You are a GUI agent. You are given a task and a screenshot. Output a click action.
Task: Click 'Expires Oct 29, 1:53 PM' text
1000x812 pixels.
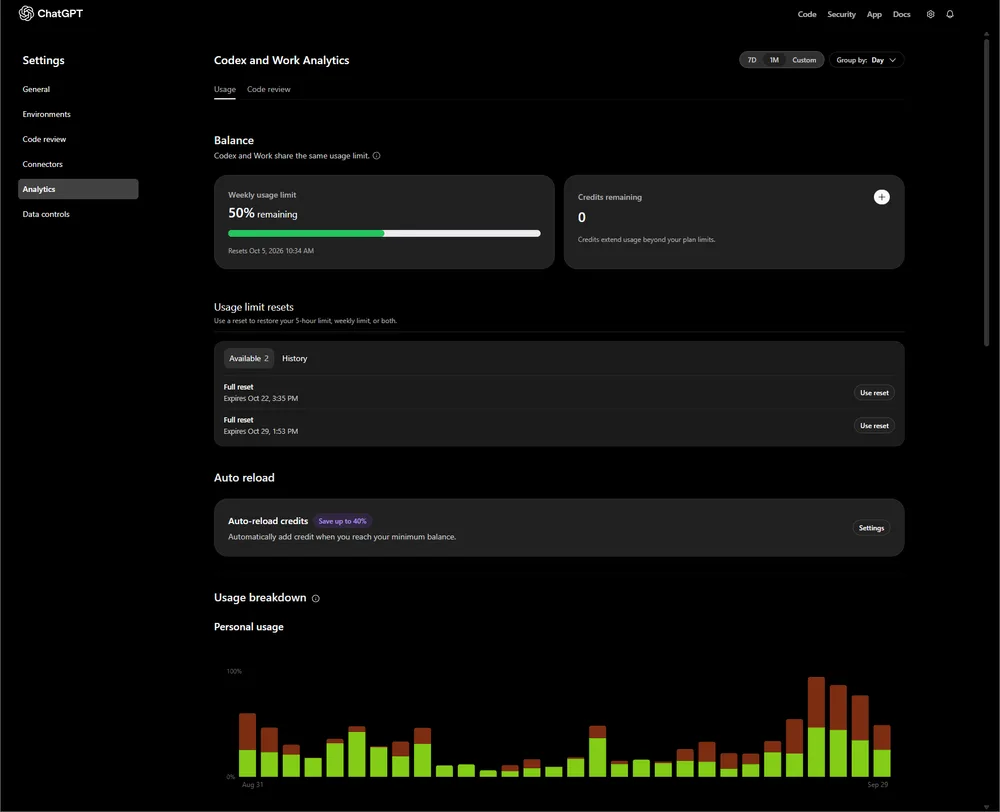click(261, 432)
